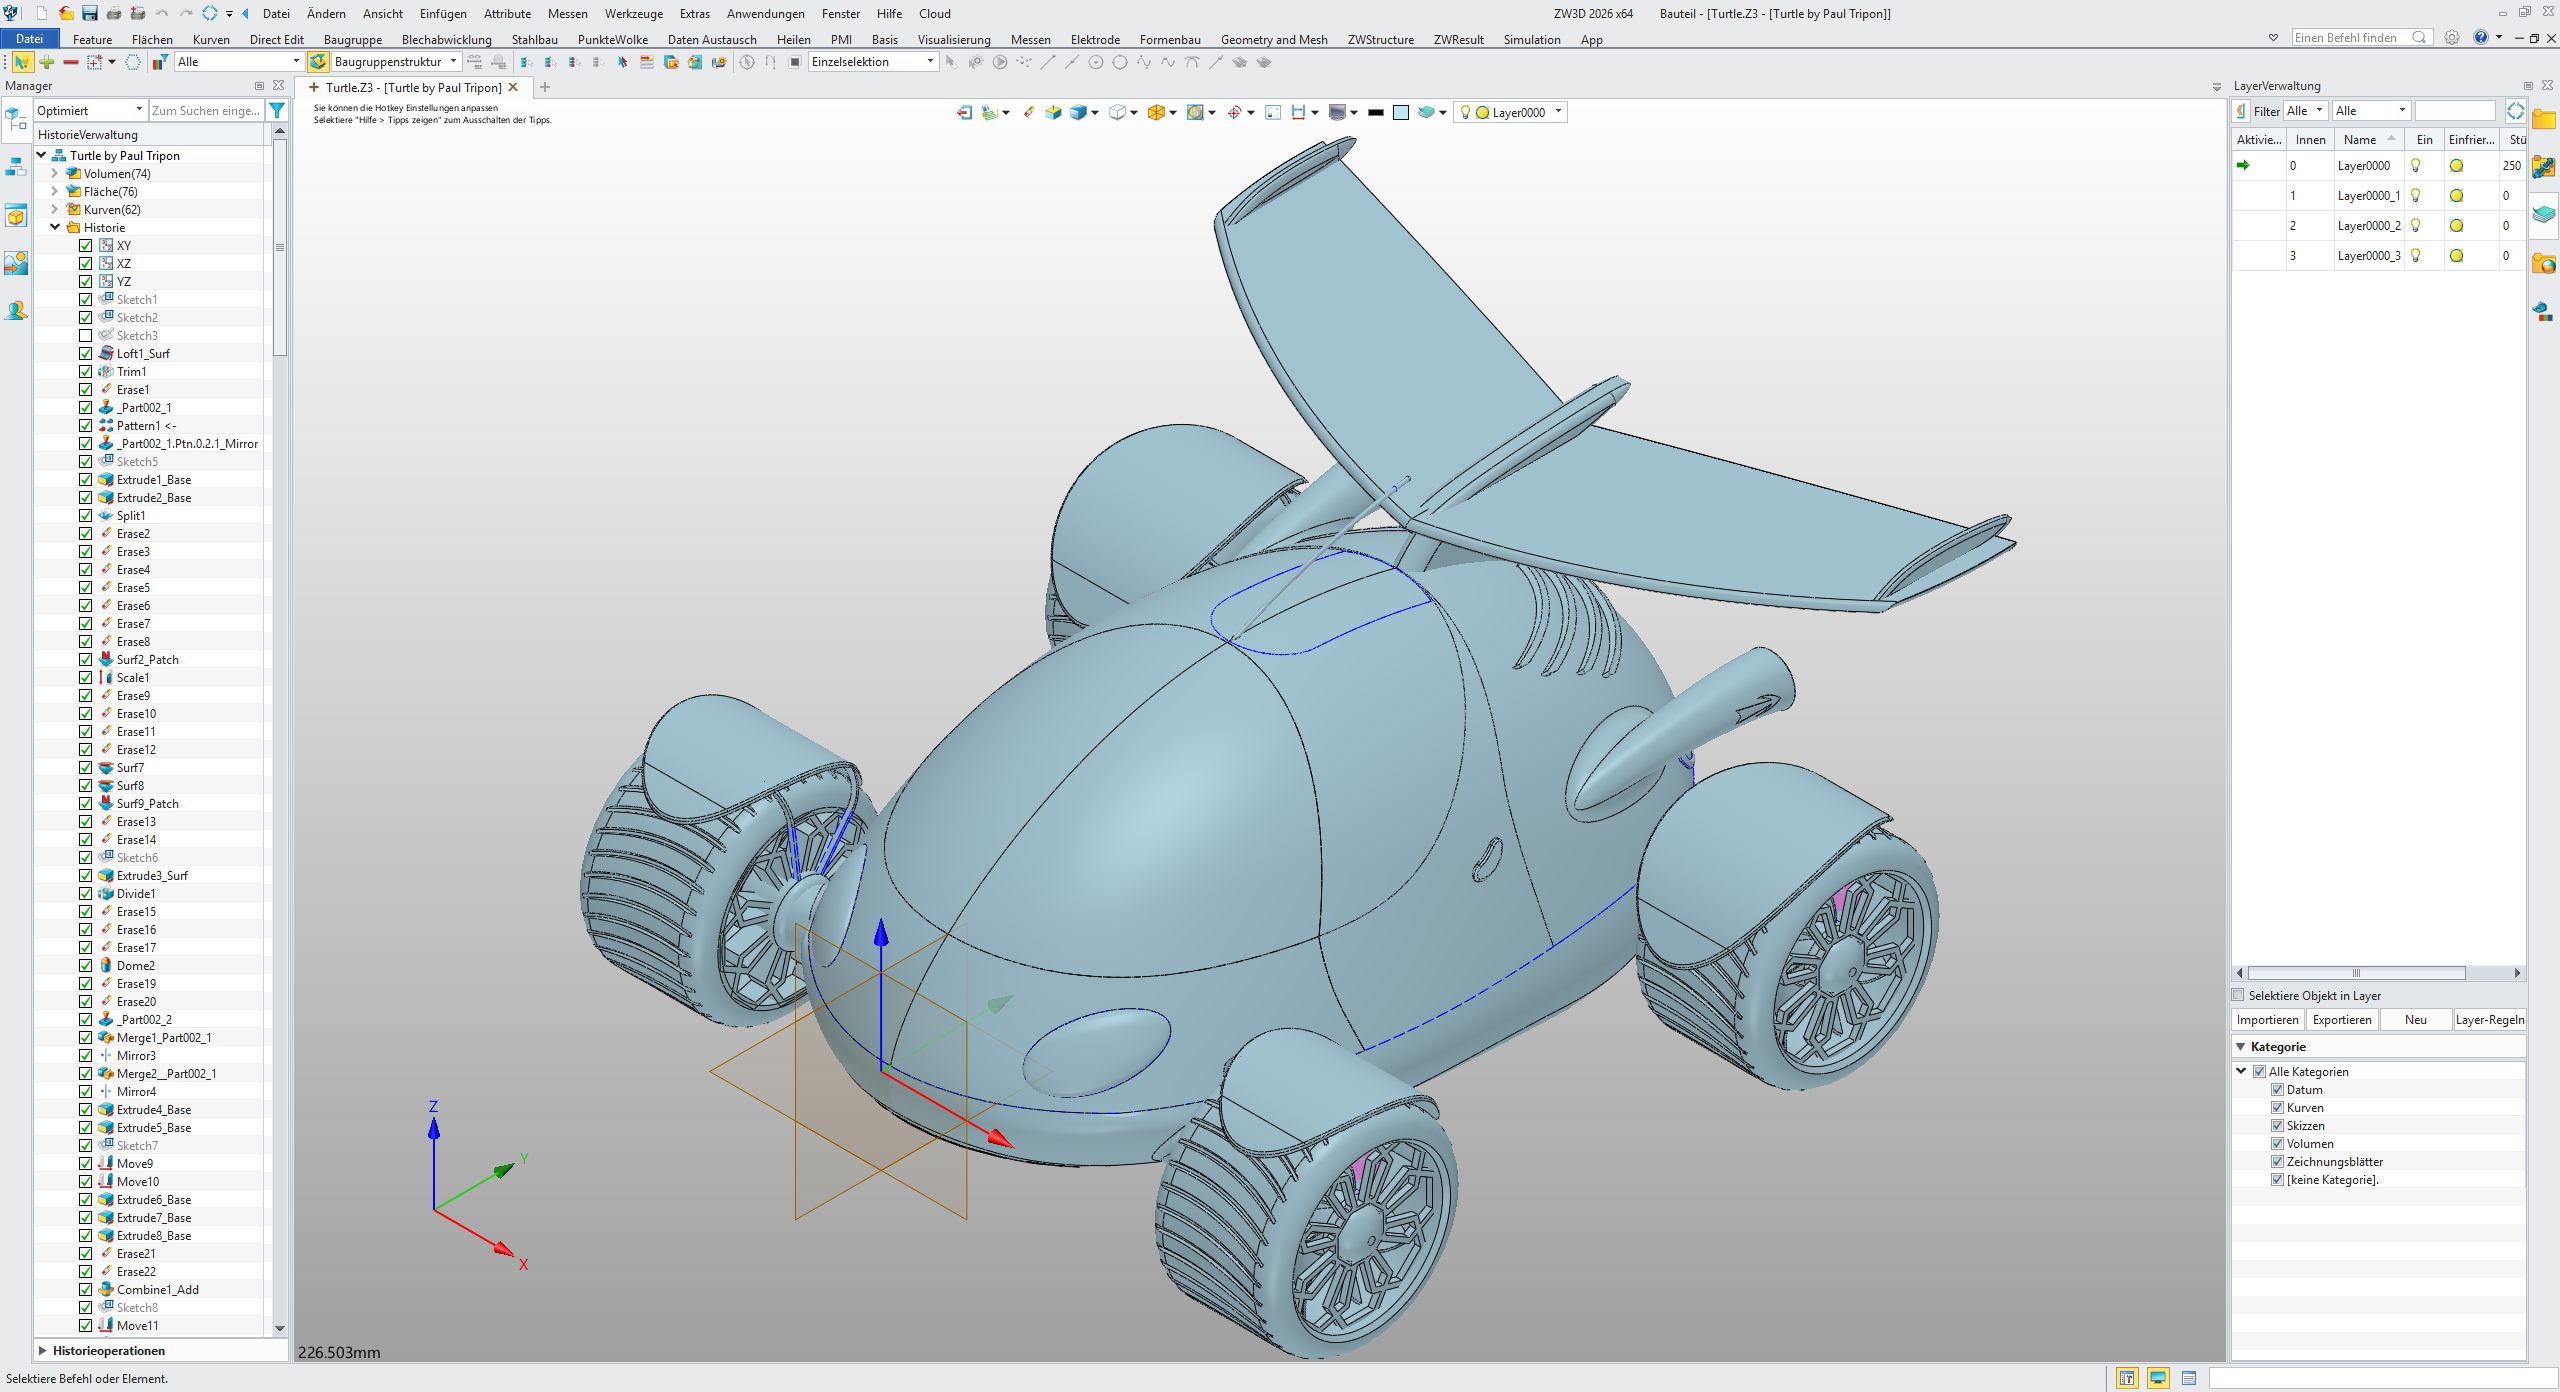This screenshot has height=1392, width=2560.
Task: Select the Turtle.Z3 document tab
Action: coord(413,87)
